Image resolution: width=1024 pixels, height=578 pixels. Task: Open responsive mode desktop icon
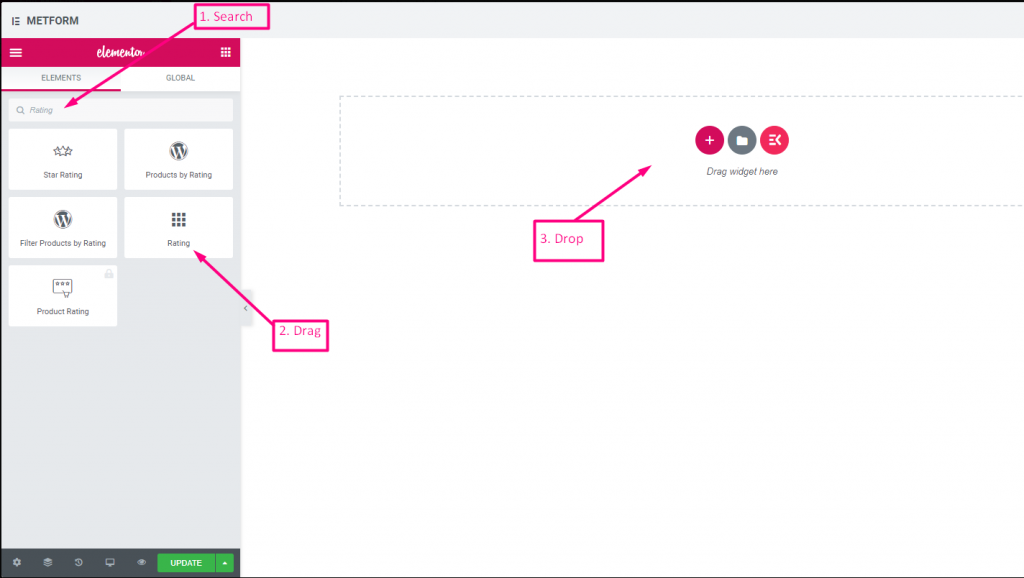[110, 562]
